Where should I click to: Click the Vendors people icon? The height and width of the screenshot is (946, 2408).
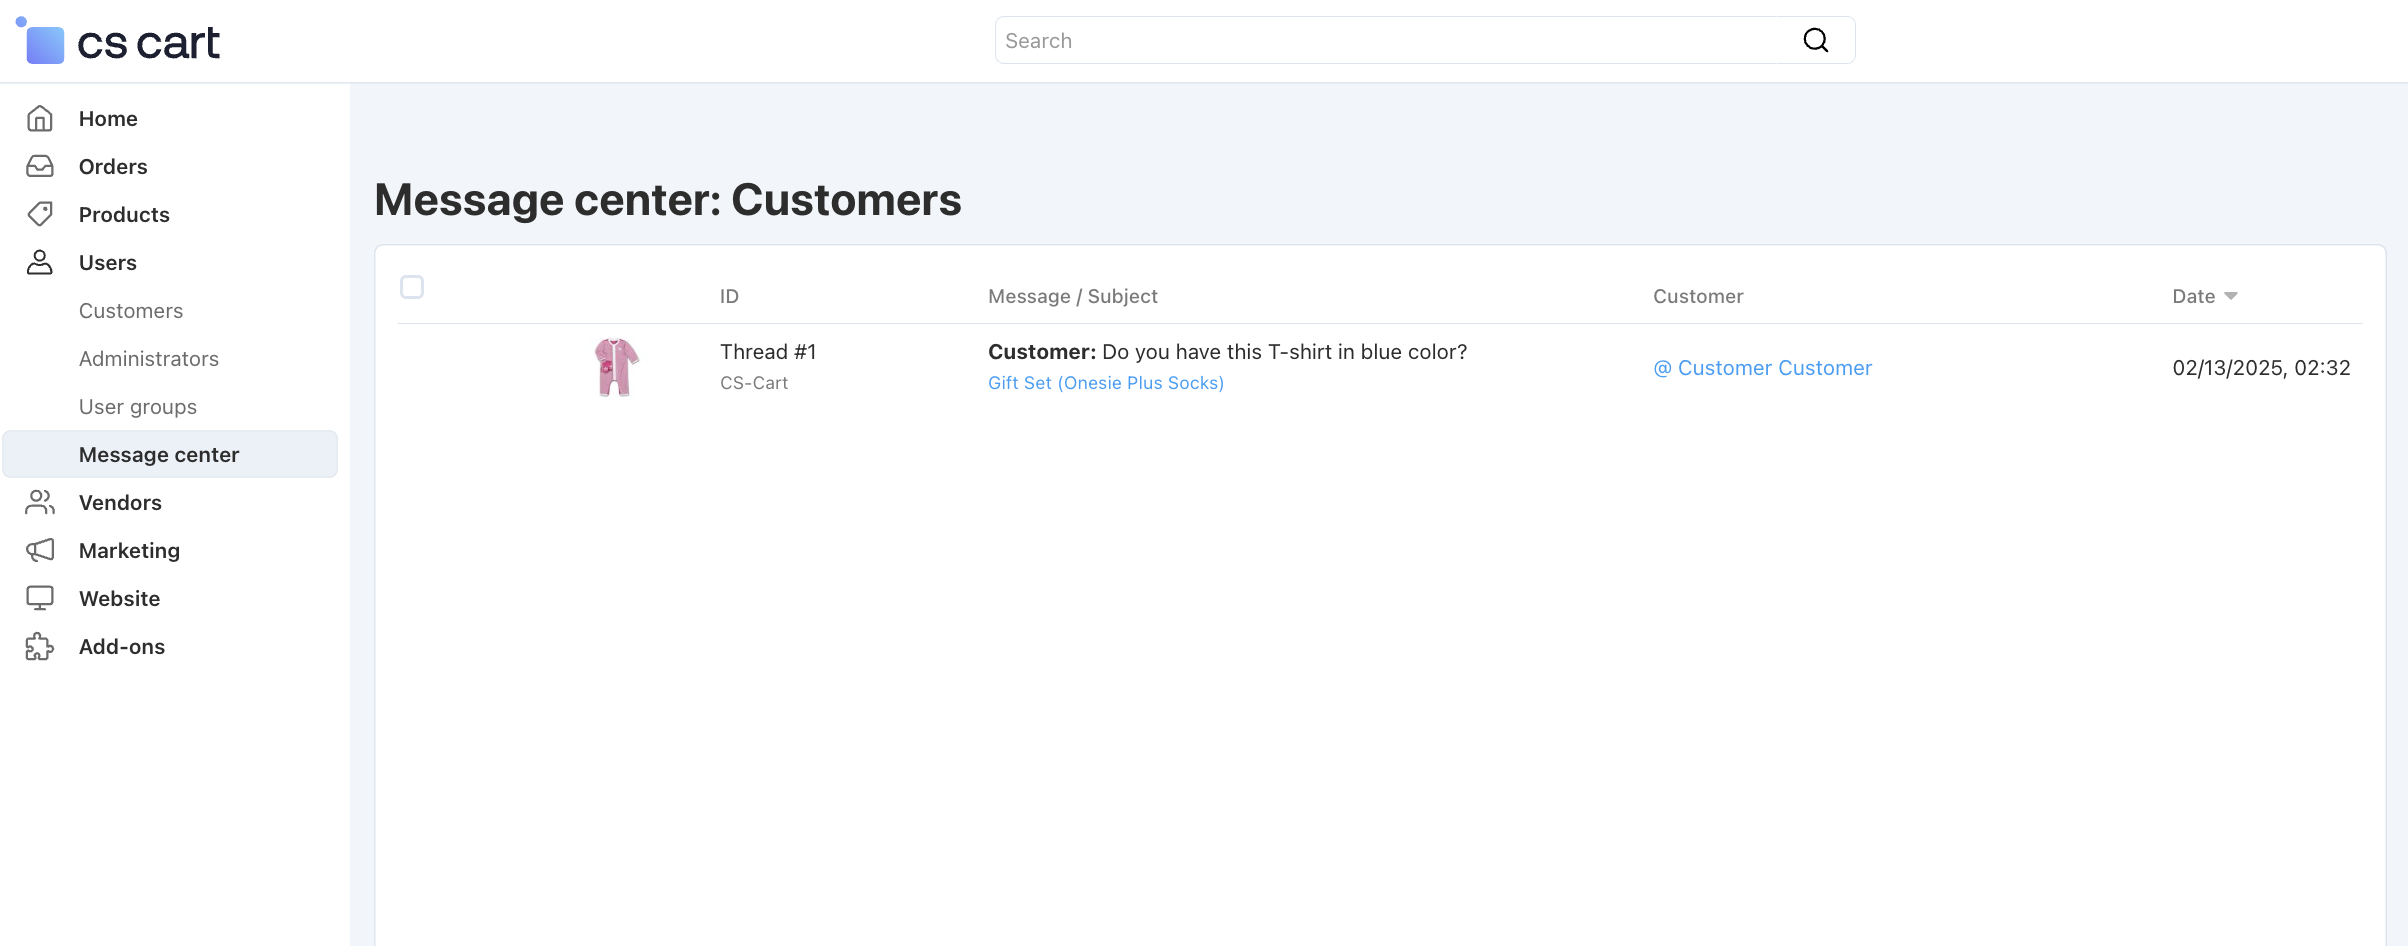click(x=40, y=502)
